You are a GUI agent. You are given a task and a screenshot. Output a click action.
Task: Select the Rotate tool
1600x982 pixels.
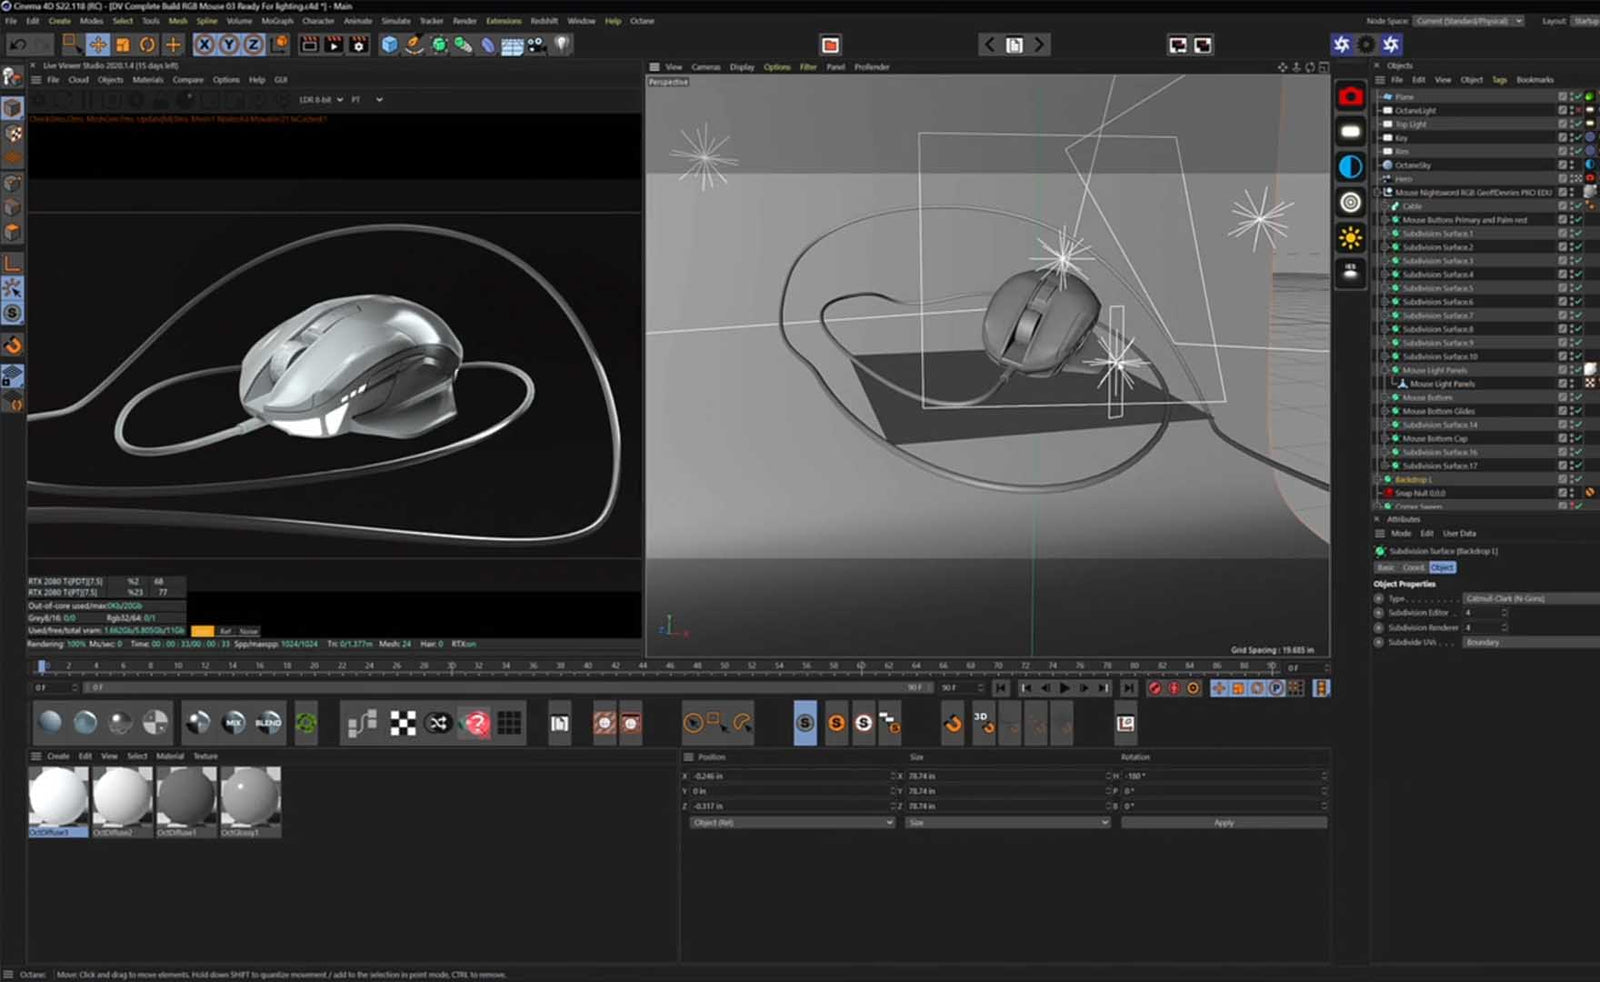(x=148, y=45)
